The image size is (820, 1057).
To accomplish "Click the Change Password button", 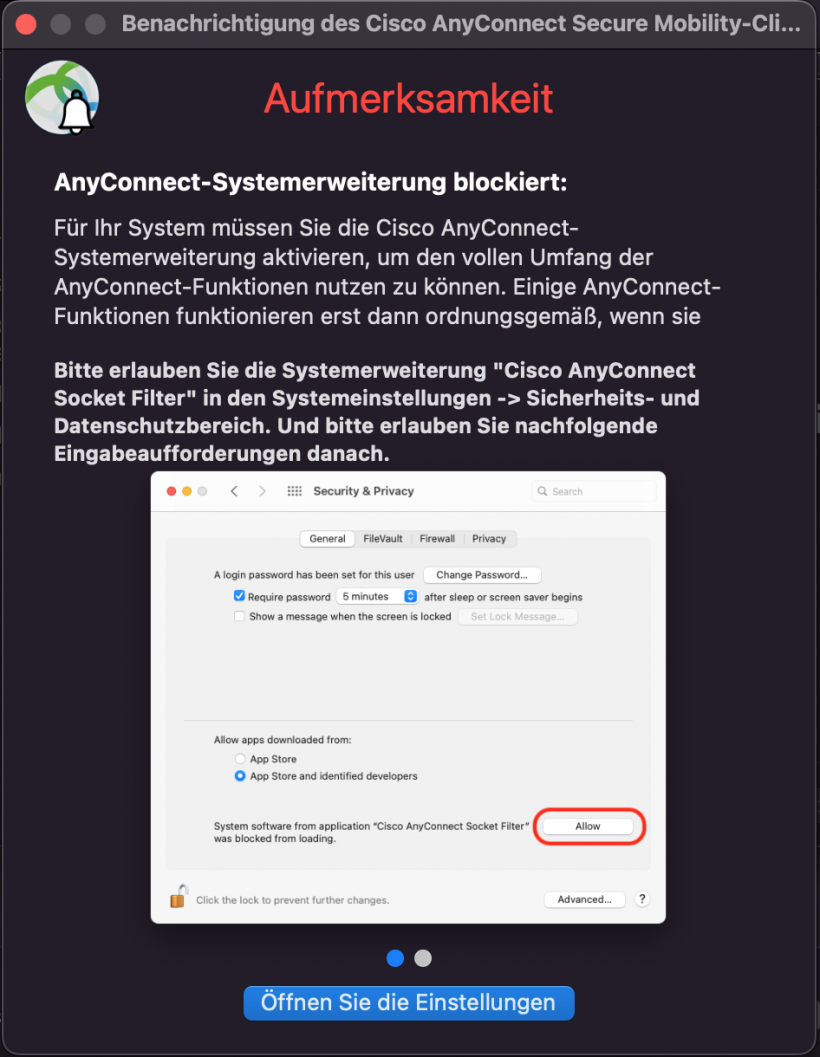I will point(482,574).
